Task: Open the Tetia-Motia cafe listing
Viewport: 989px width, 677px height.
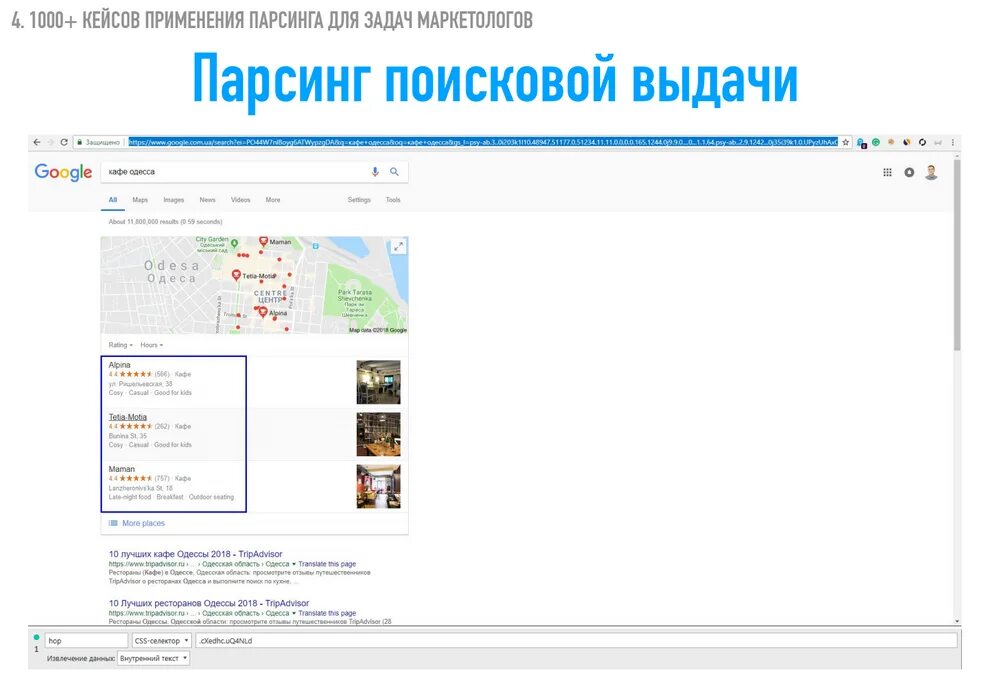Action: (127, 417)
